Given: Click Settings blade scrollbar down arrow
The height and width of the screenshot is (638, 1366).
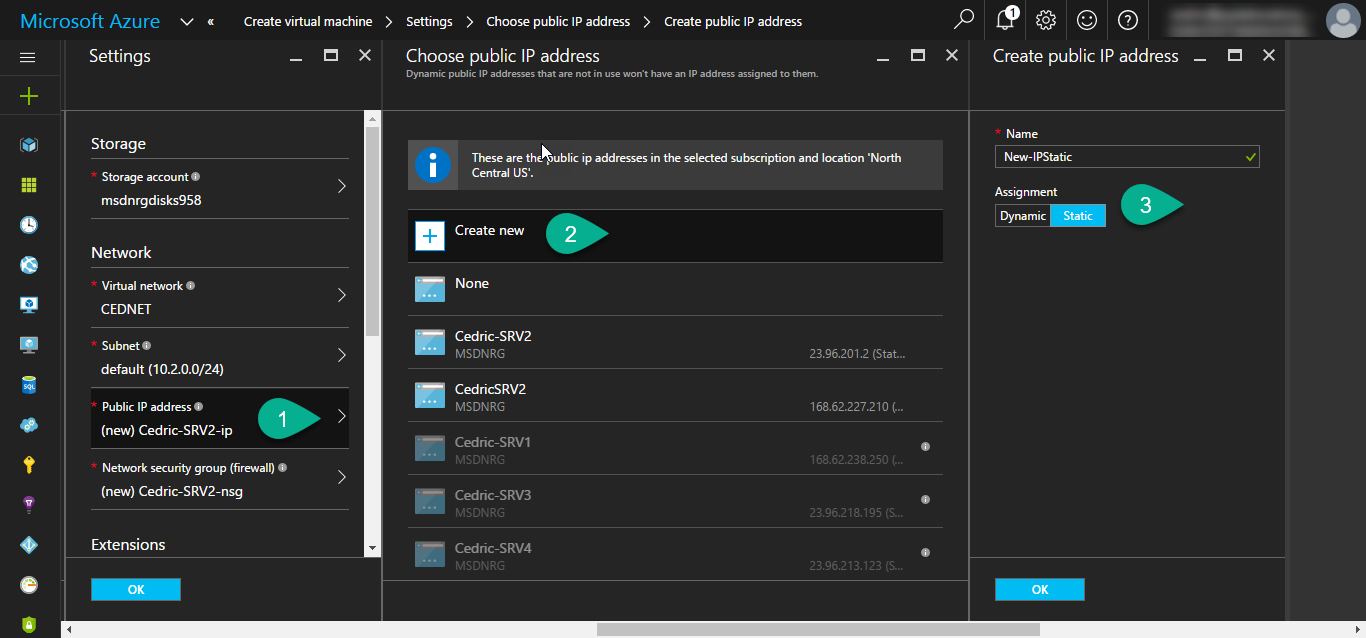Looking at the screenshot, I should click(x=373, y=549).
